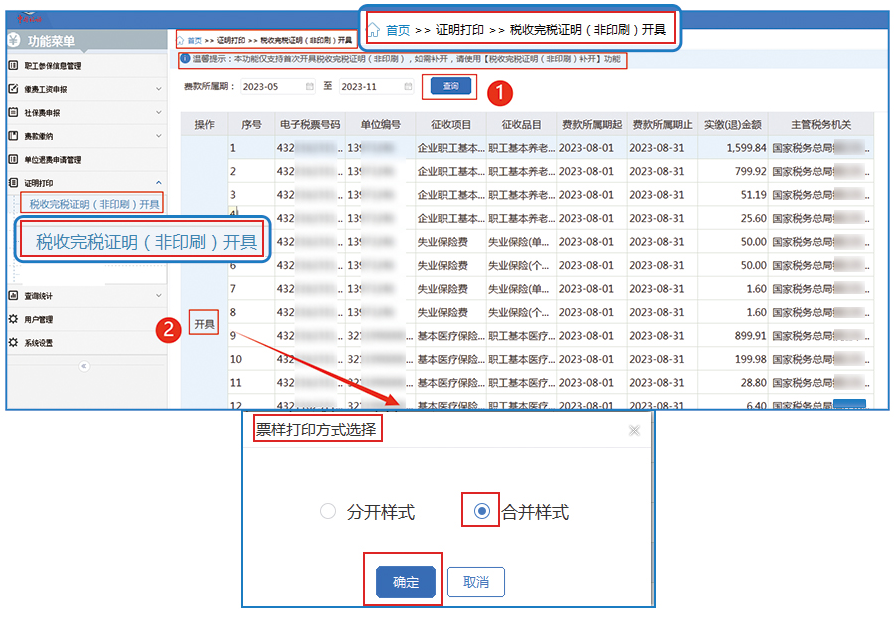Click the 费款缴纳 sidebar icon
The height and width of the screenshot is (620, 895).
tap(12, 137)
